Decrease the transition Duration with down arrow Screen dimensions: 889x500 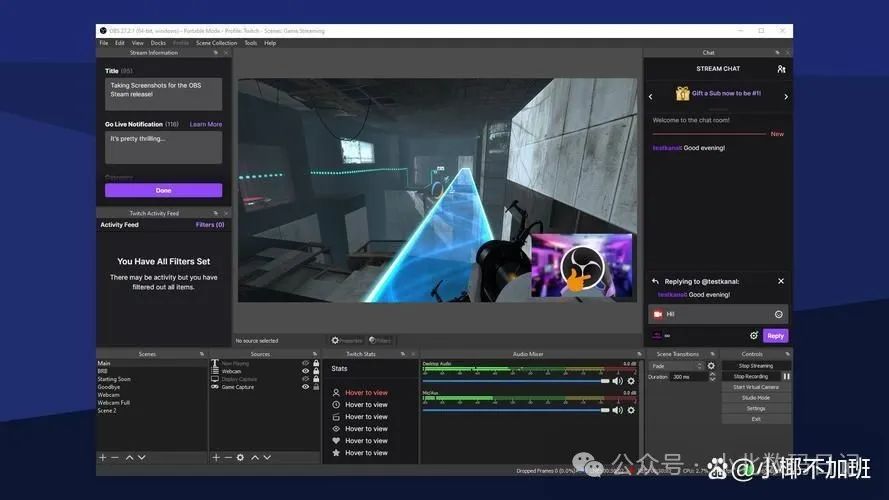point(713,379)
